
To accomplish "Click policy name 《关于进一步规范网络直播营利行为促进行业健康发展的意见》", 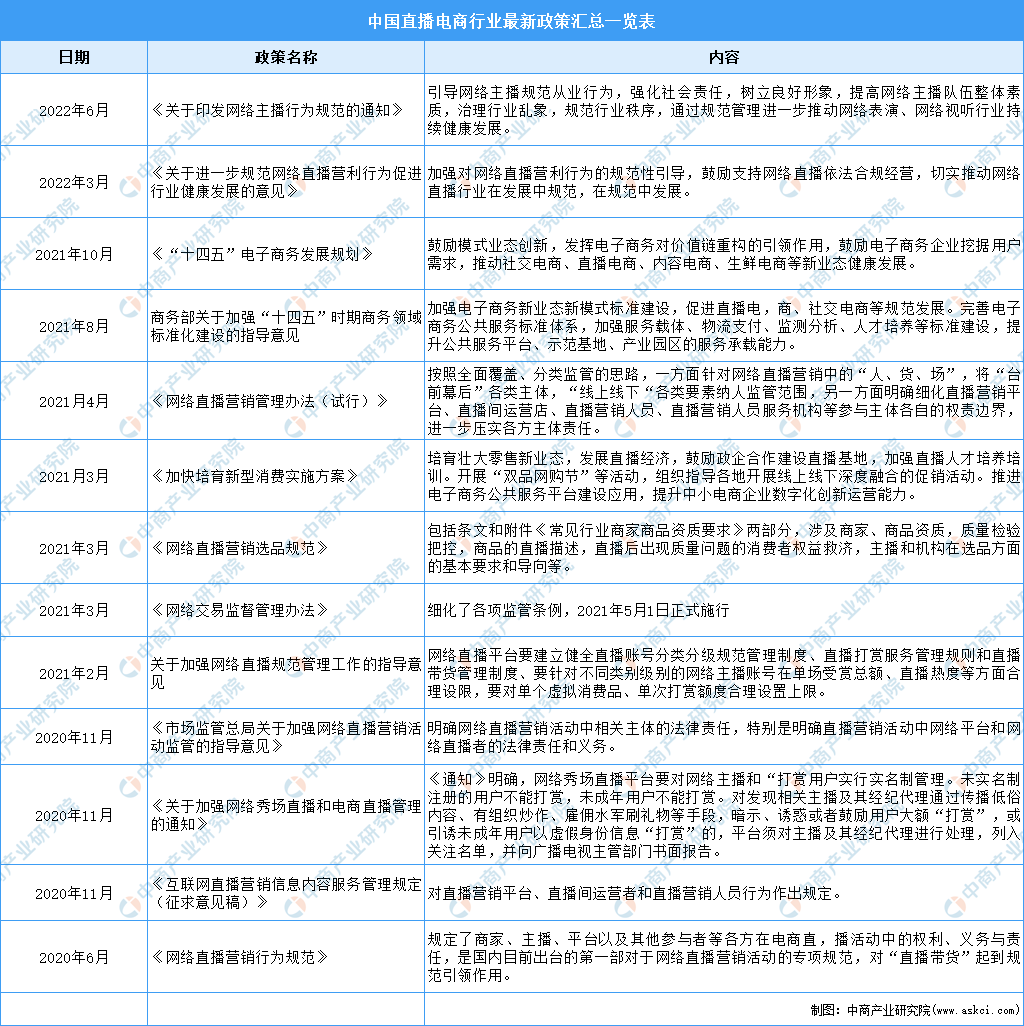I will (286, 182).
